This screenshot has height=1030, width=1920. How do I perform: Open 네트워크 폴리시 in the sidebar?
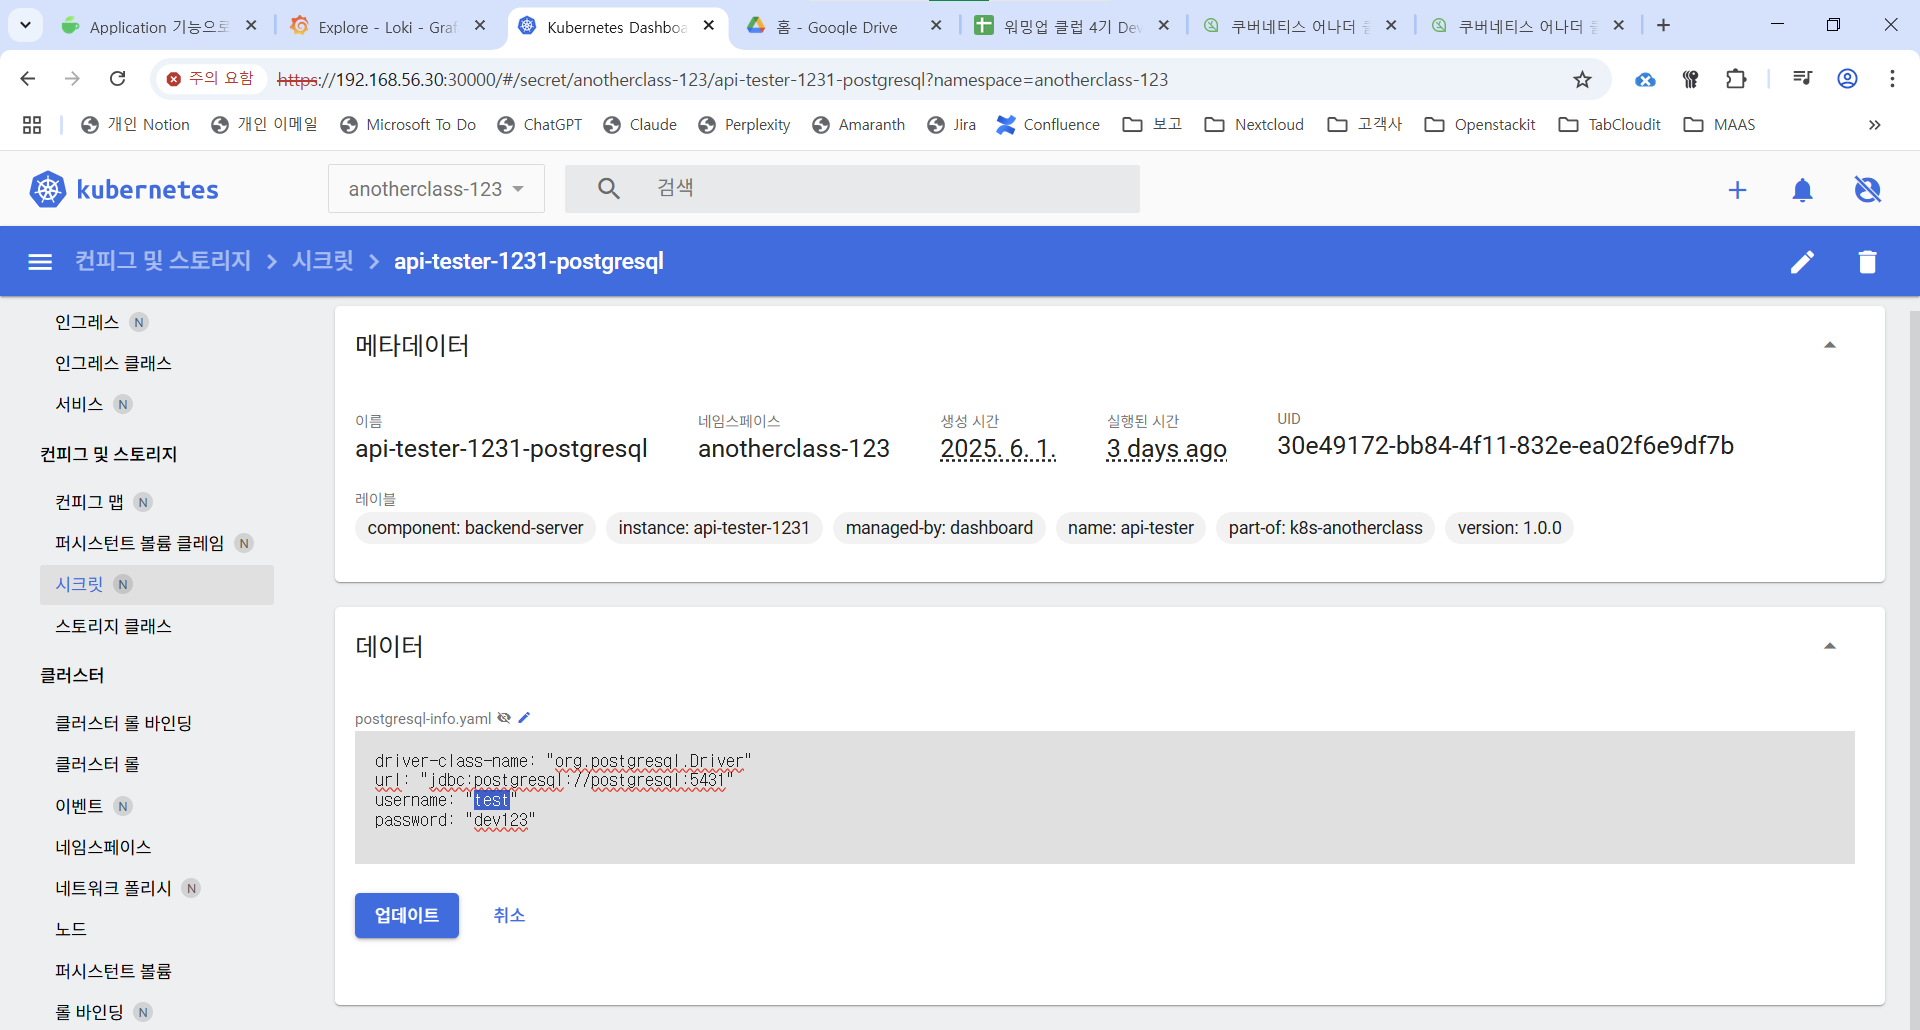(113, 888)
